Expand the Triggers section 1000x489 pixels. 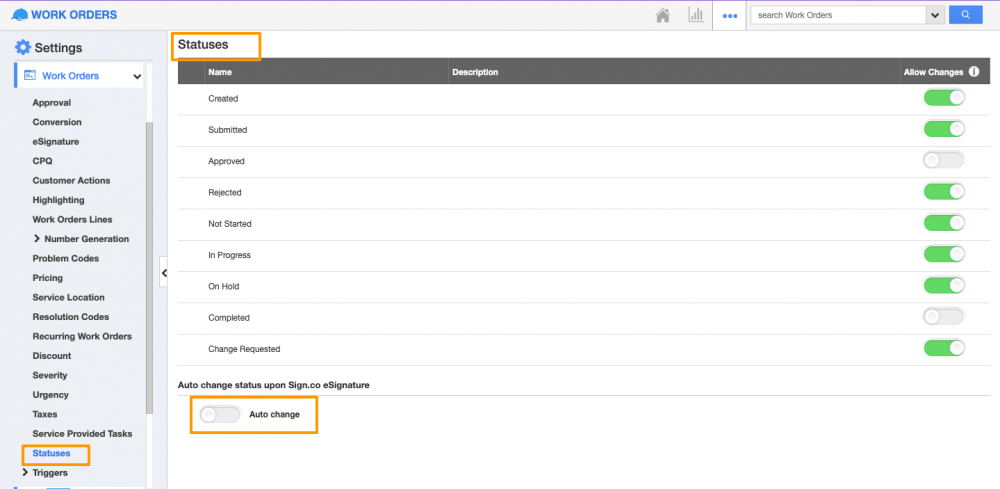point(25,472)
